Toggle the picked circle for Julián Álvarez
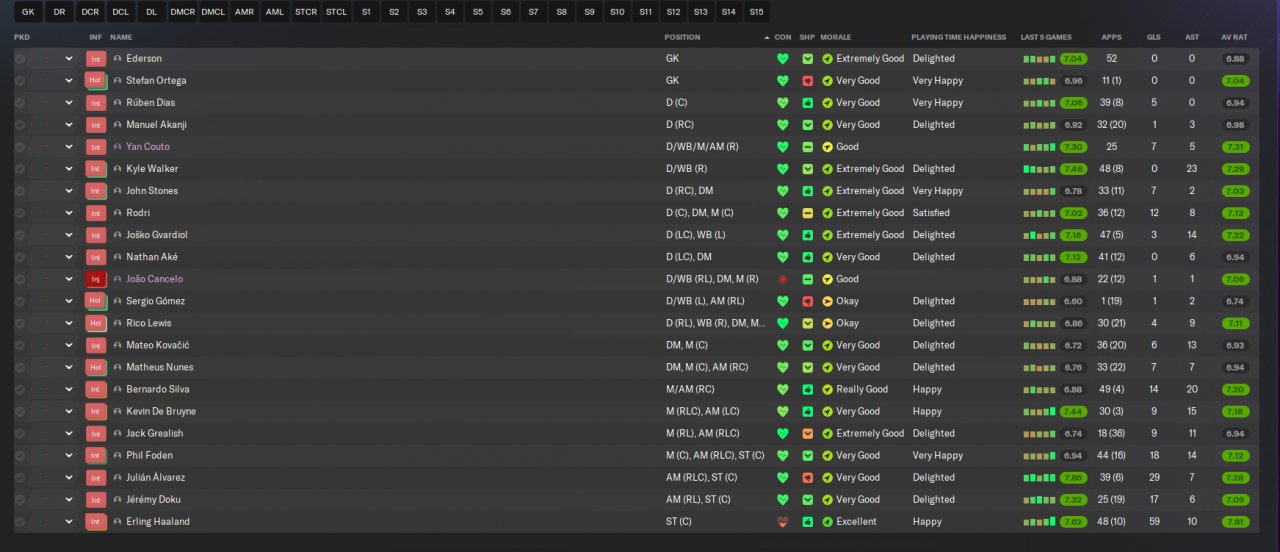The width and height of the screenshot is (1280, 552). coord(20,478)
